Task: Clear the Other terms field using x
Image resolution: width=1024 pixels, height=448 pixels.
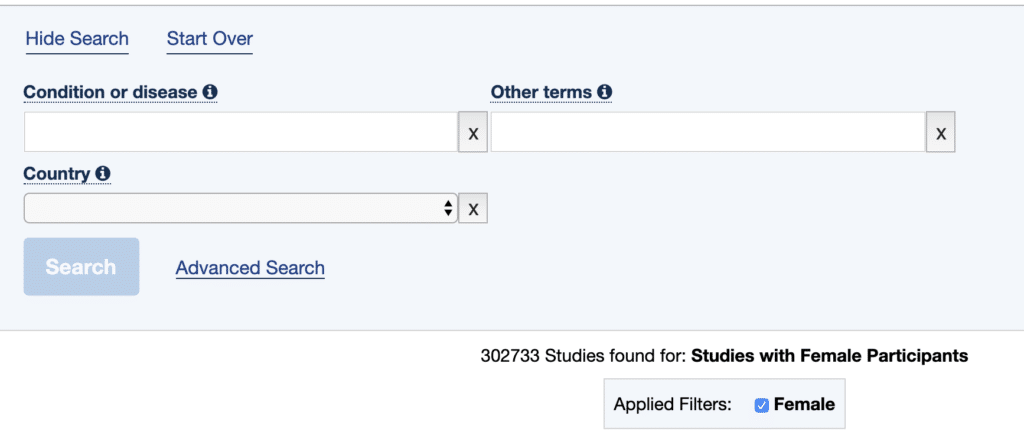Action: (x=940, y=133)
